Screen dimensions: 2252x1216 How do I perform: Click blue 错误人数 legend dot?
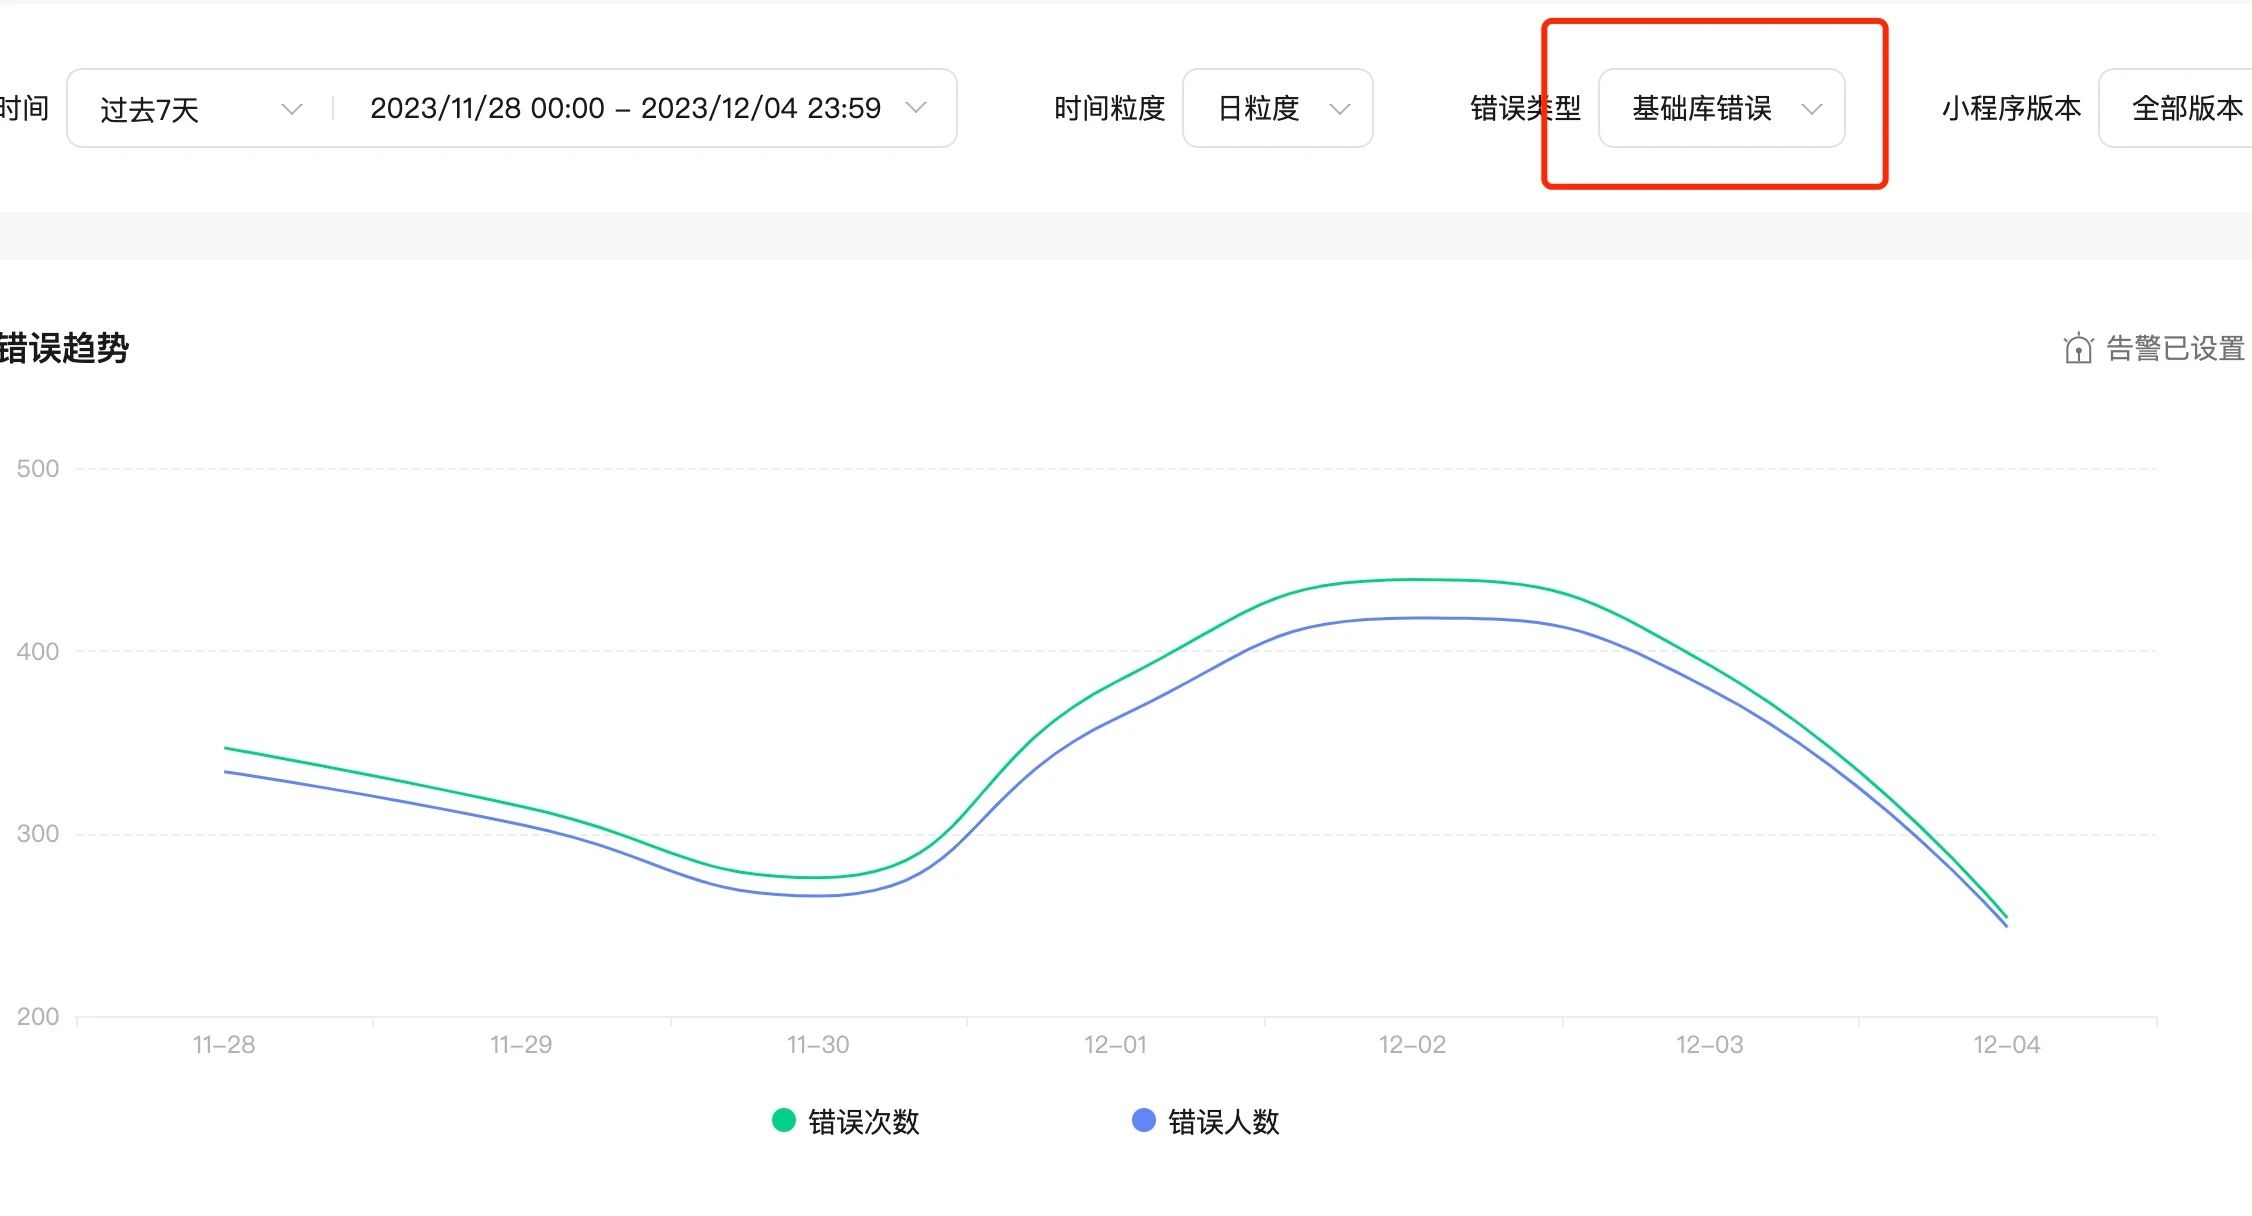1143,1120
